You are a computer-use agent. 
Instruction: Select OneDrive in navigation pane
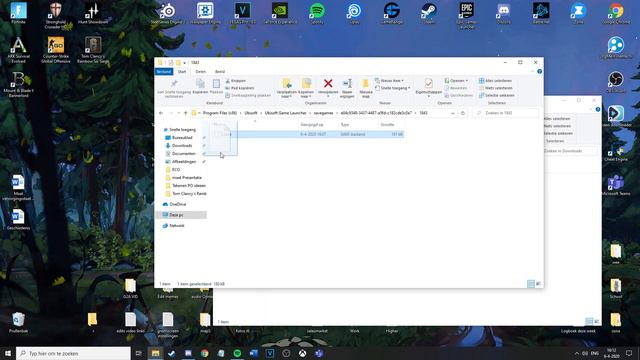pyautogui.click(x=178, y=204)
